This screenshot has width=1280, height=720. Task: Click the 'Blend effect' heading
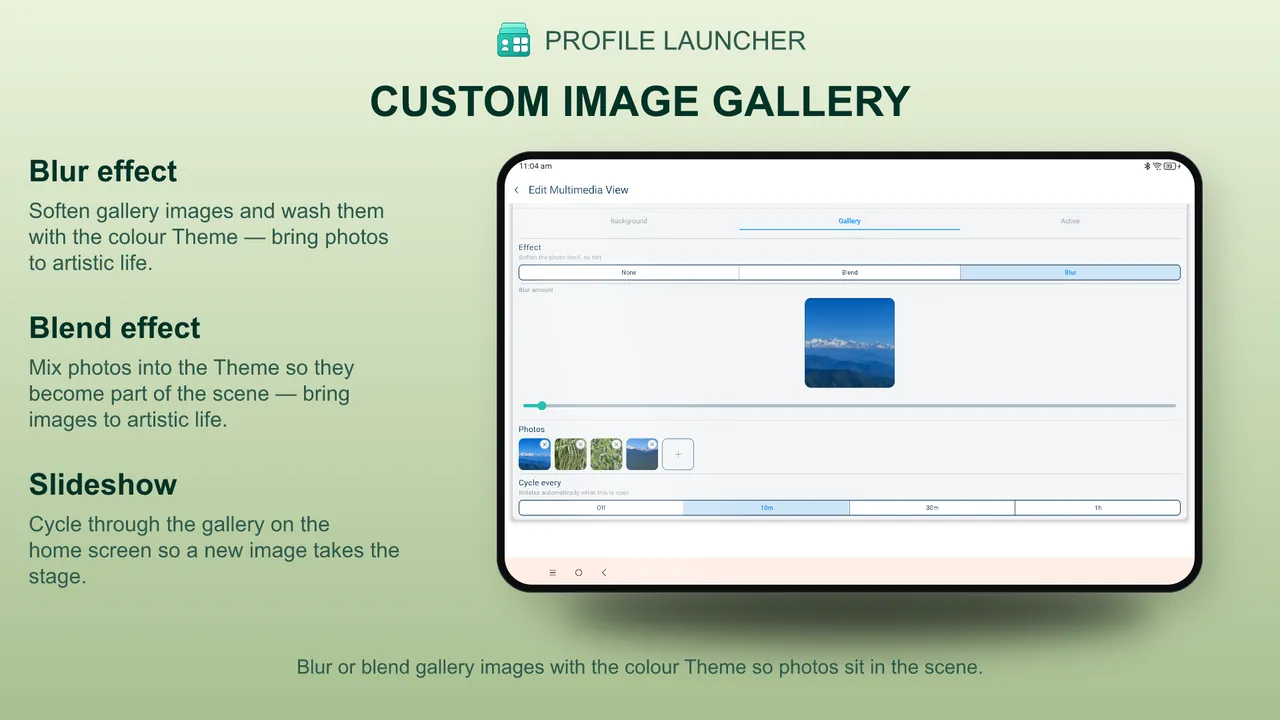point(115,328)
